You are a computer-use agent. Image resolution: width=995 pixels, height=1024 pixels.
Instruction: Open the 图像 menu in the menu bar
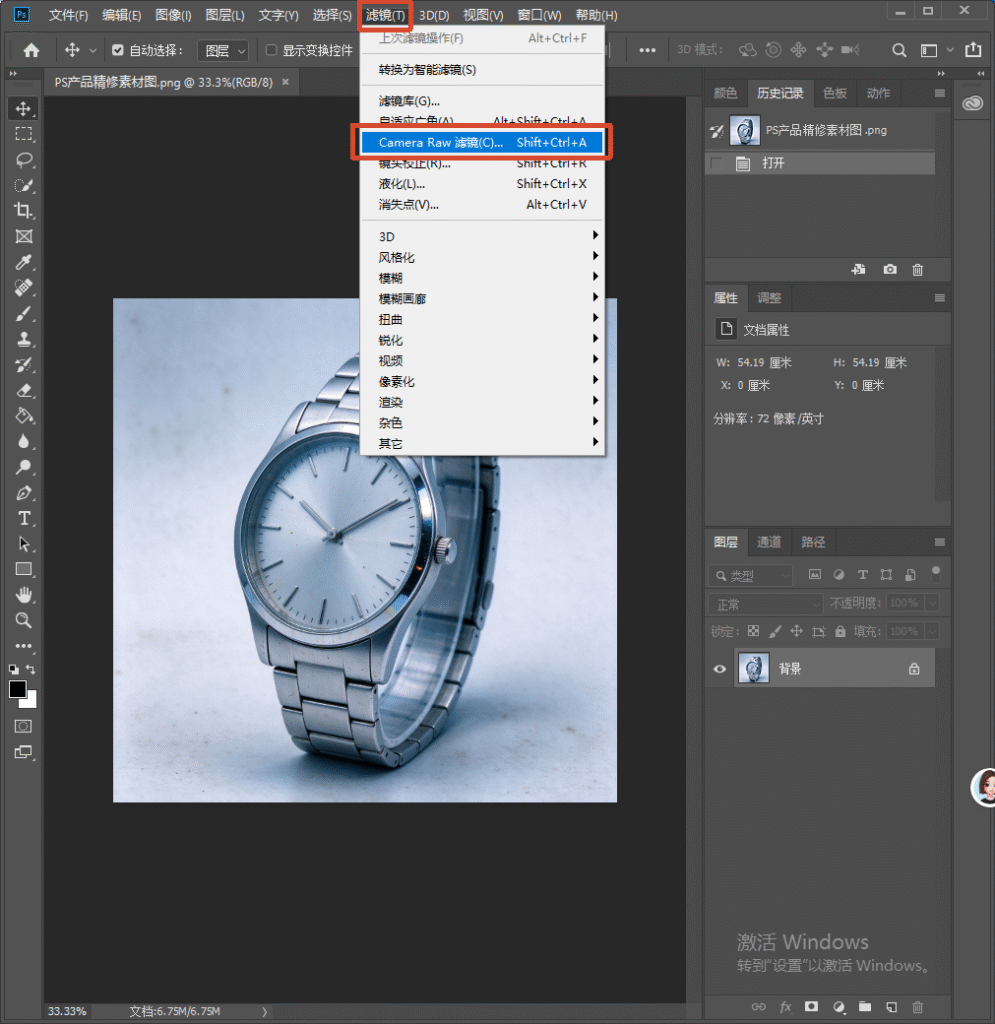click(x=173, y=14)
